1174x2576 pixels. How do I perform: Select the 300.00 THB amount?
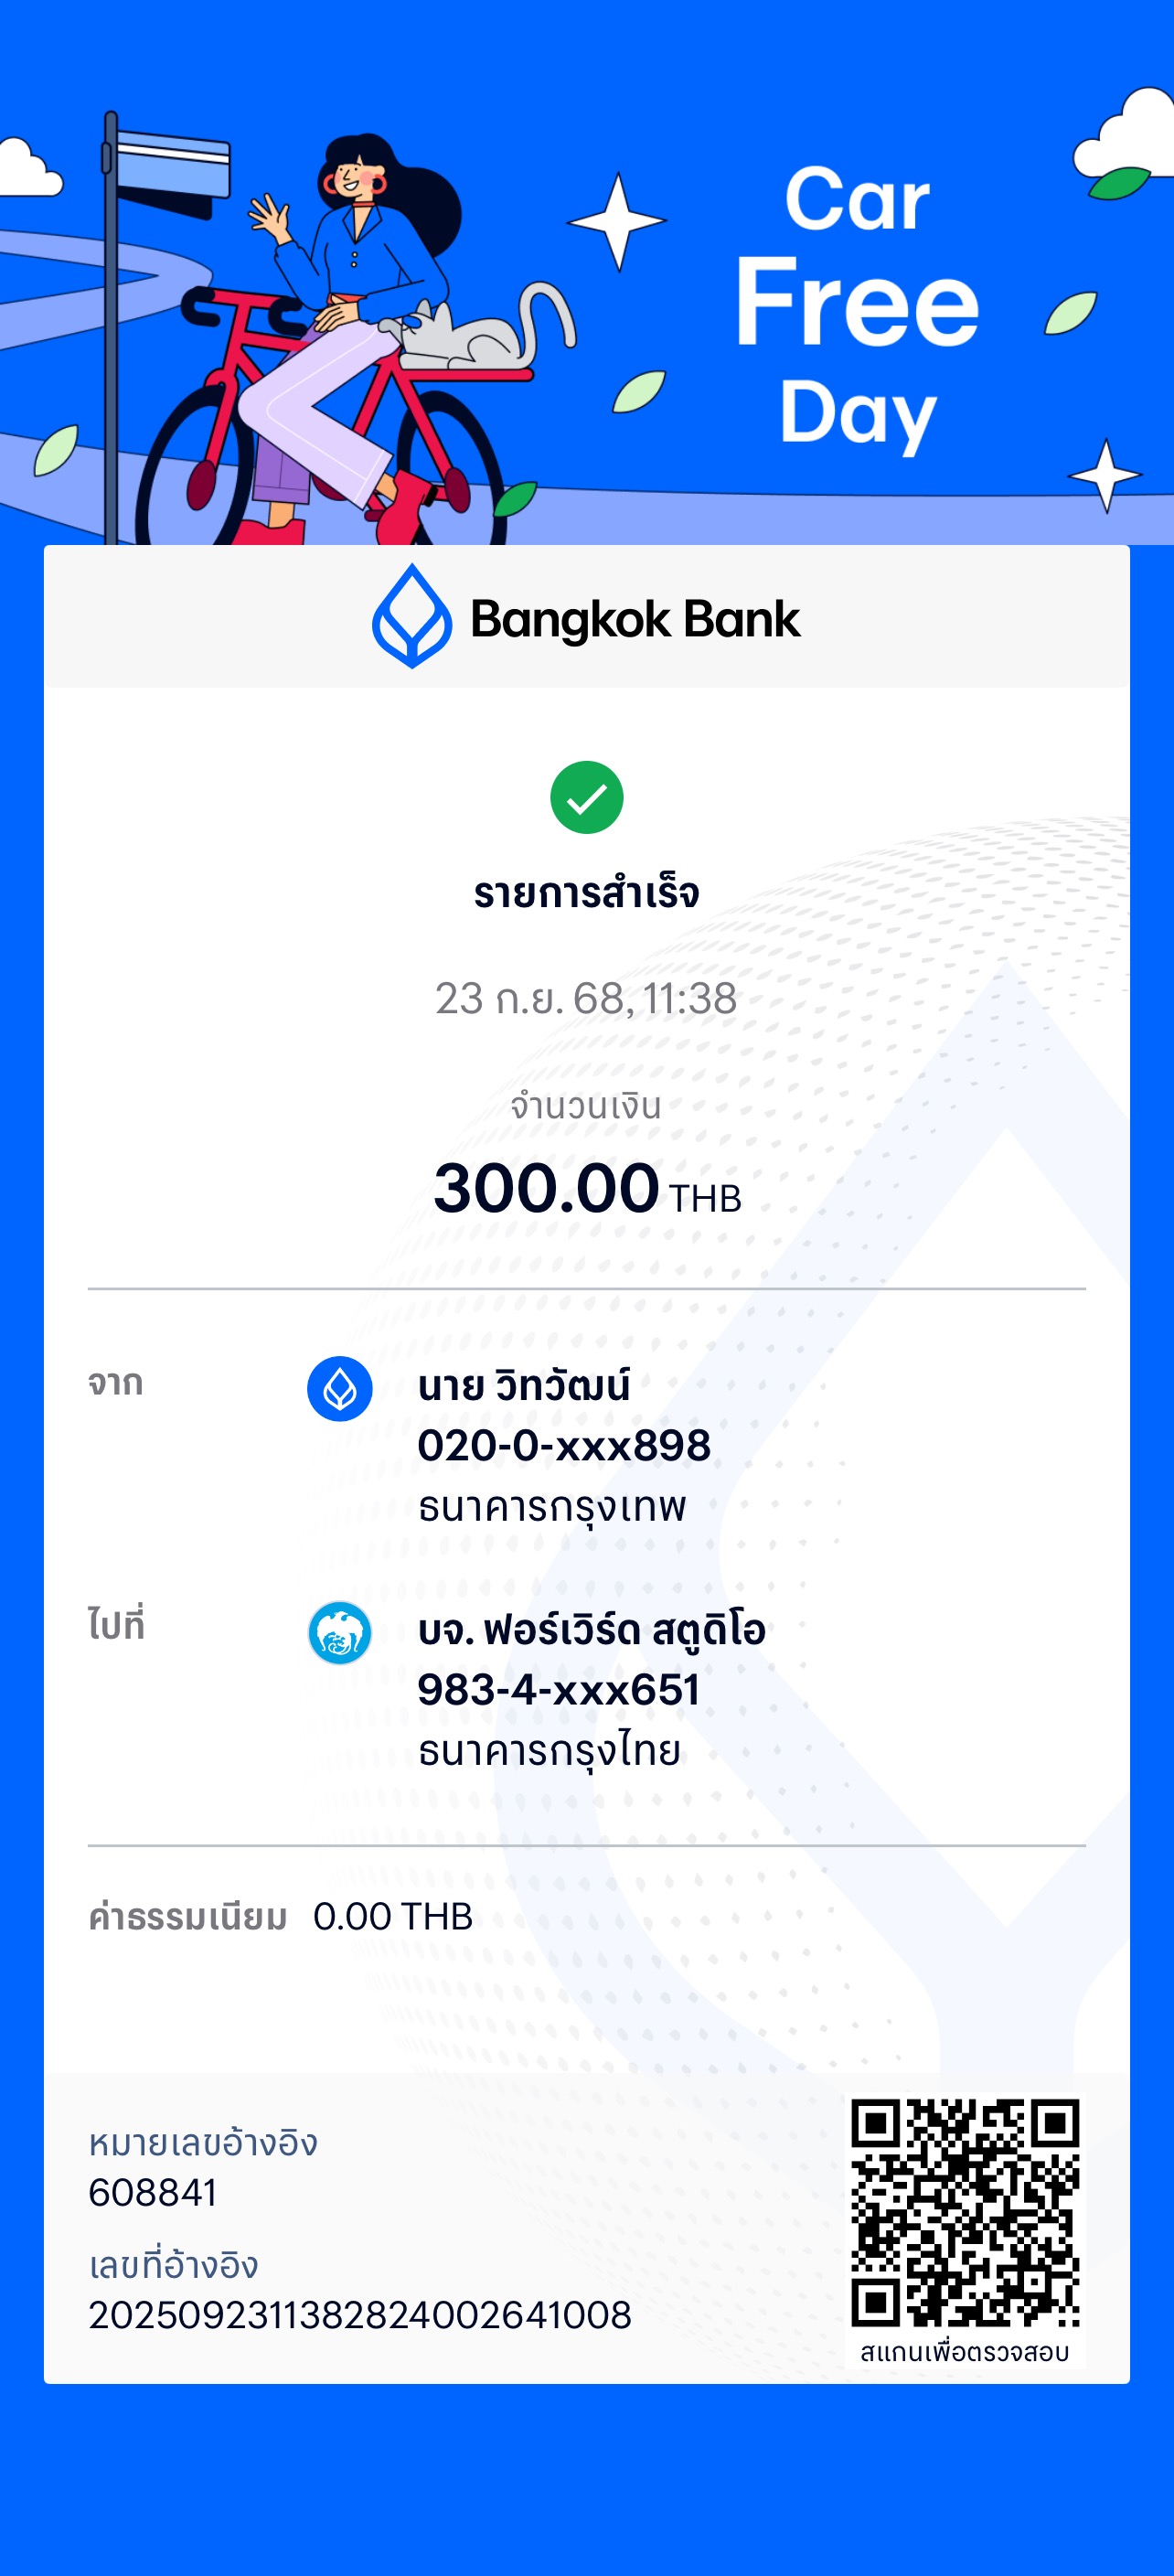click(x=587, y=1189)
